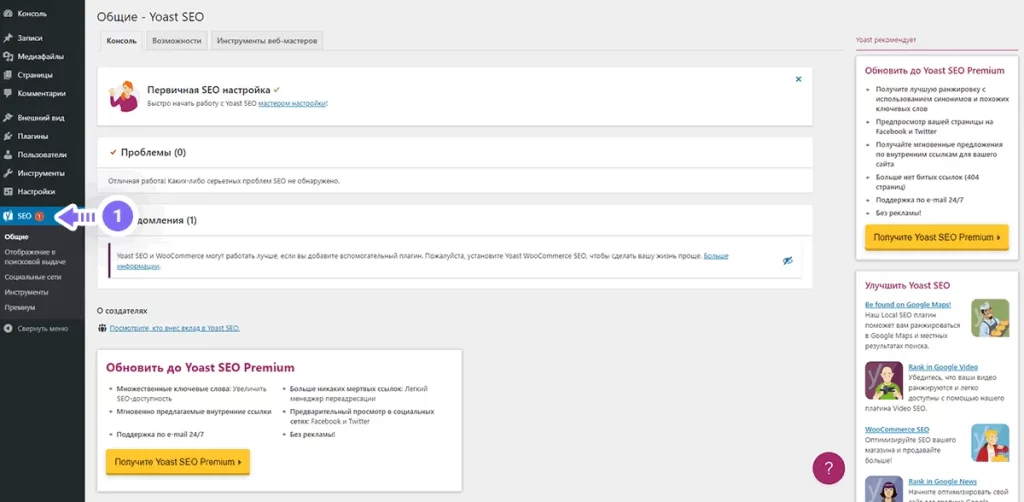Switch to the Консоль tab
This screenshot has height=502, width=1024.
pos(121,40)
